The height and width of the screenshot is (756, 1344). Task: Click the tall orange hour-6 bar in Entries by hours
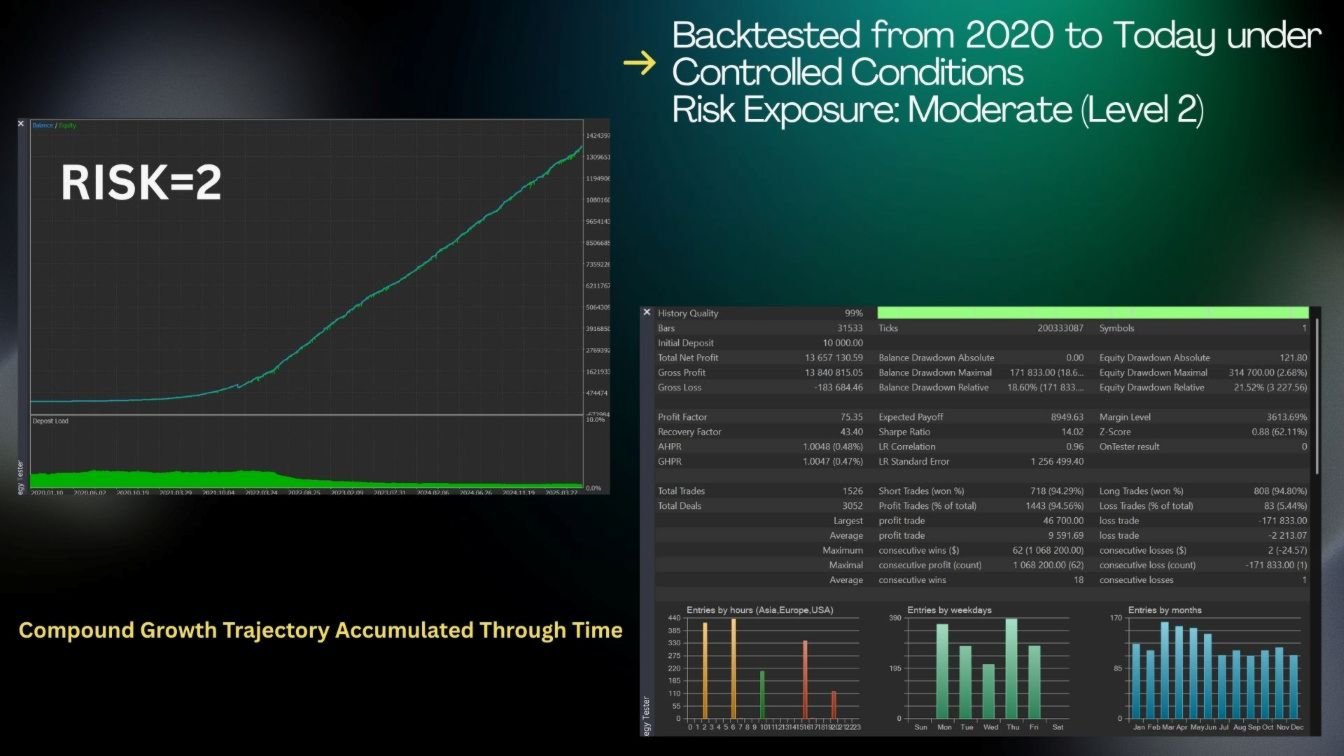point(734,668)
